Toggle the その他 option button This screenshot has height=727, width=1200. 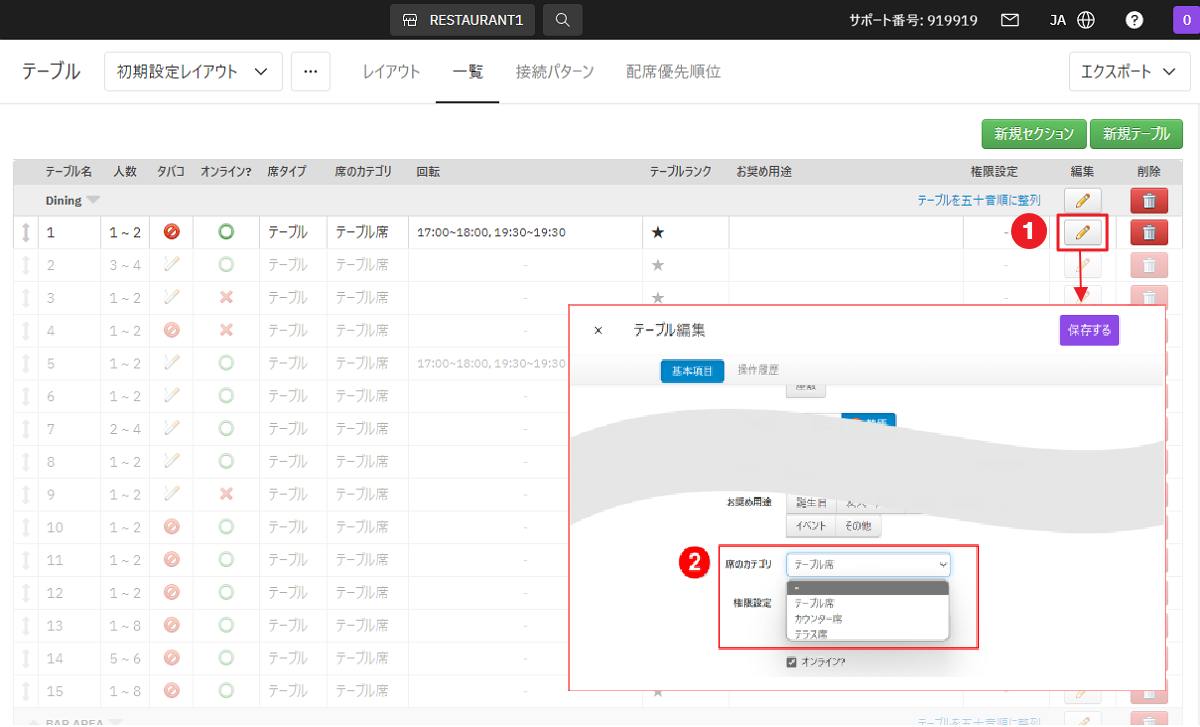point(859,526)
